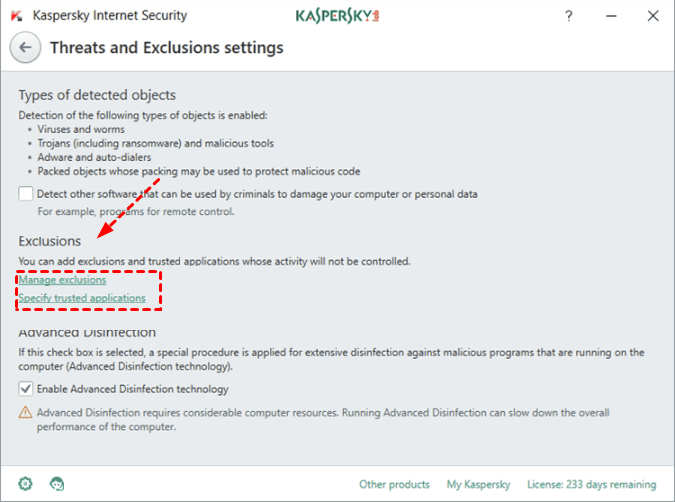Click the Exclusions section heading

click(x=50, y=241)
